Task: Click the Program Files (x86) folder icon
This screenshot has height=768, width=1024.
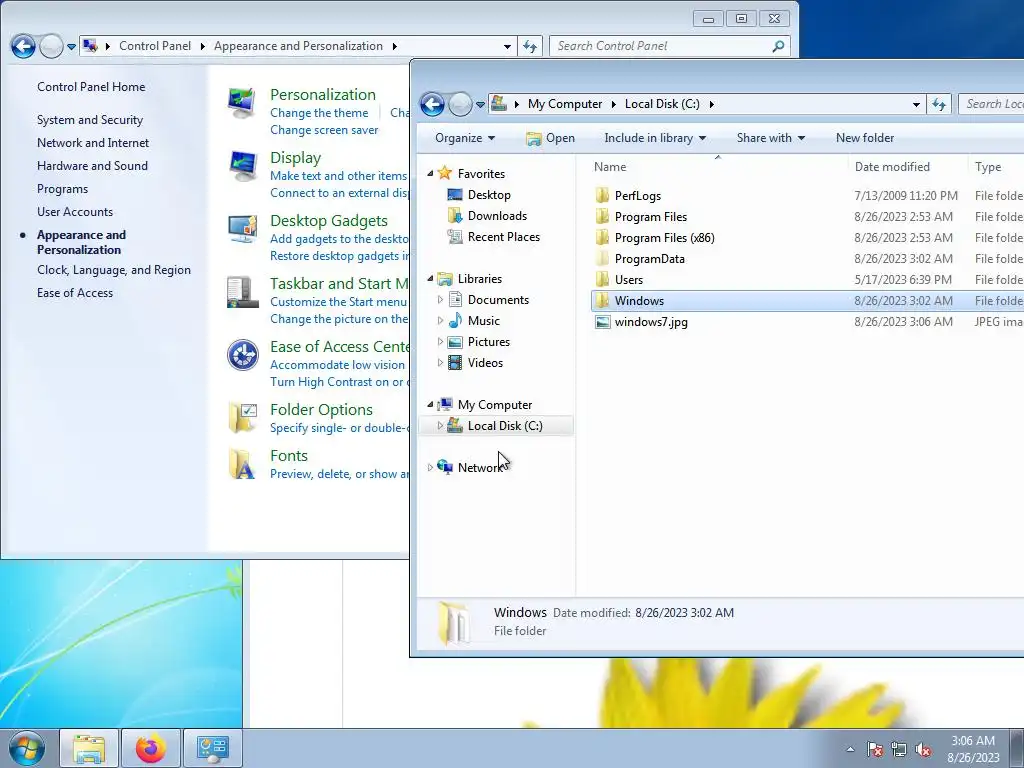Action: [x=602, y=237]
